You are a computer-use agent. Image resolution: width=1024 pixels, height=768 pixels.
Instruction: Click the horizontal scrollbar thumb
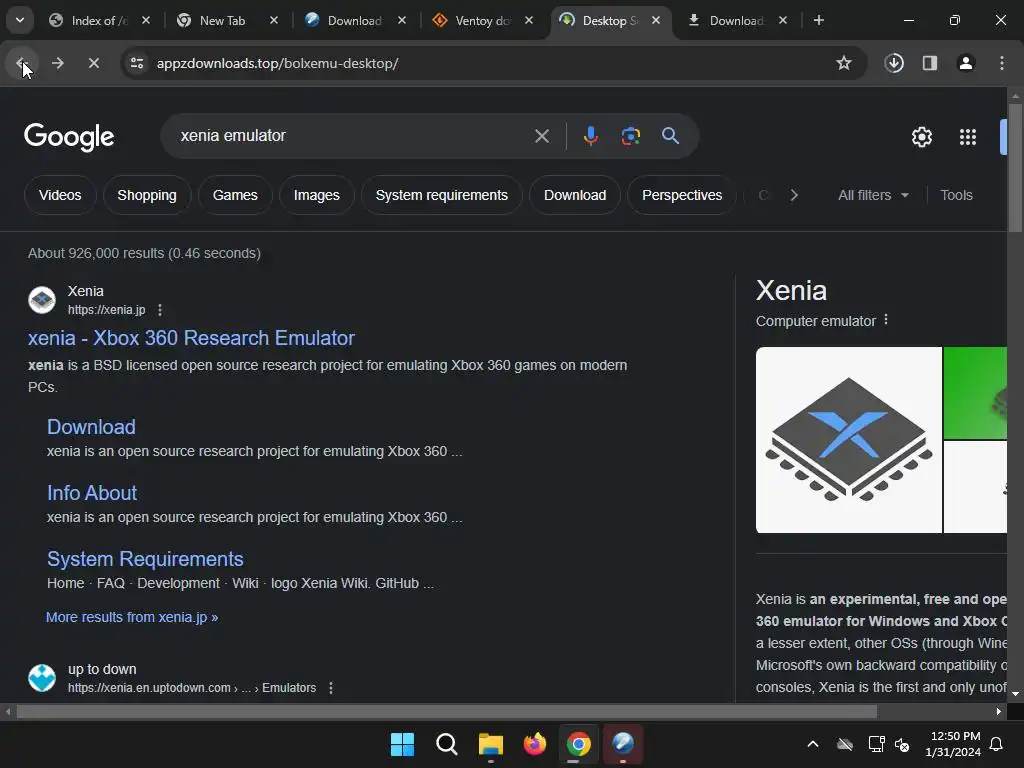coord(447,711)
